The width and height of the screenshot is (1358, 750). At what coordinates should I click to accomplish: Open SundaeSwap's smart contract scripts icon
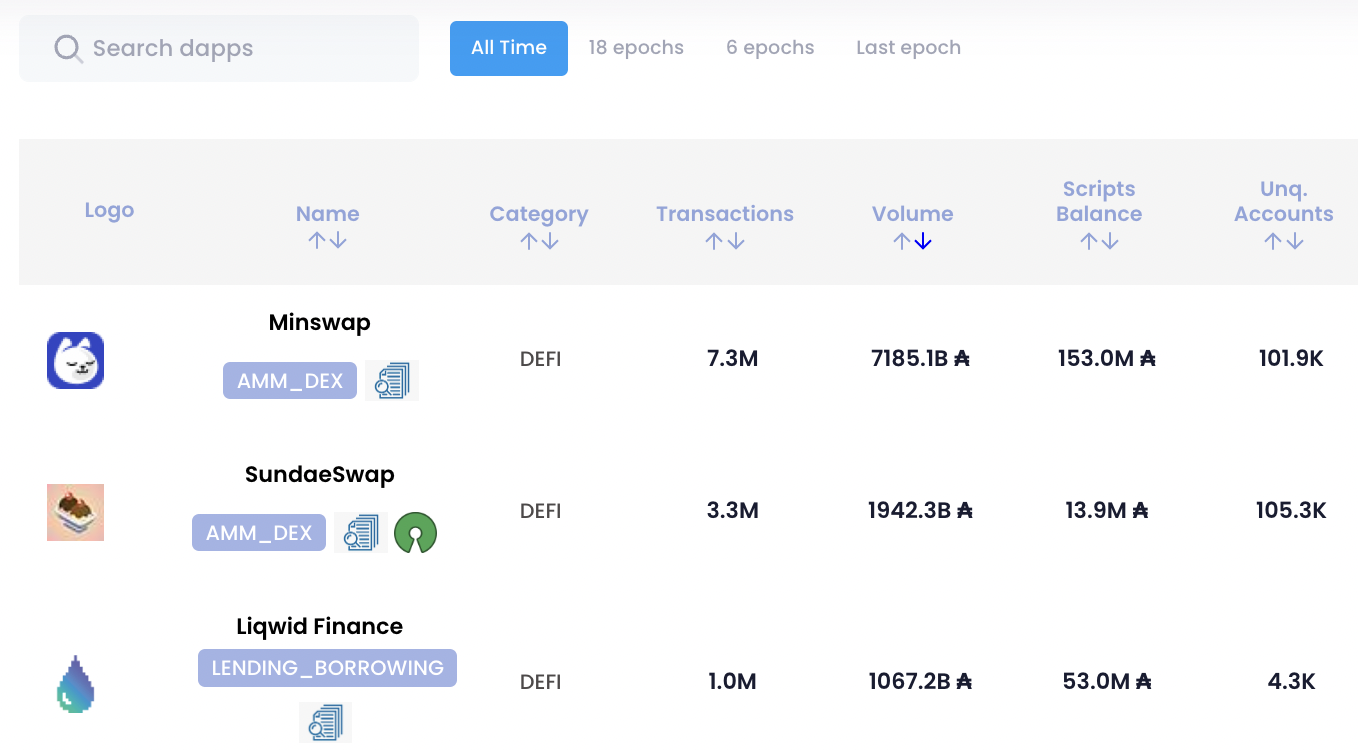360,532
